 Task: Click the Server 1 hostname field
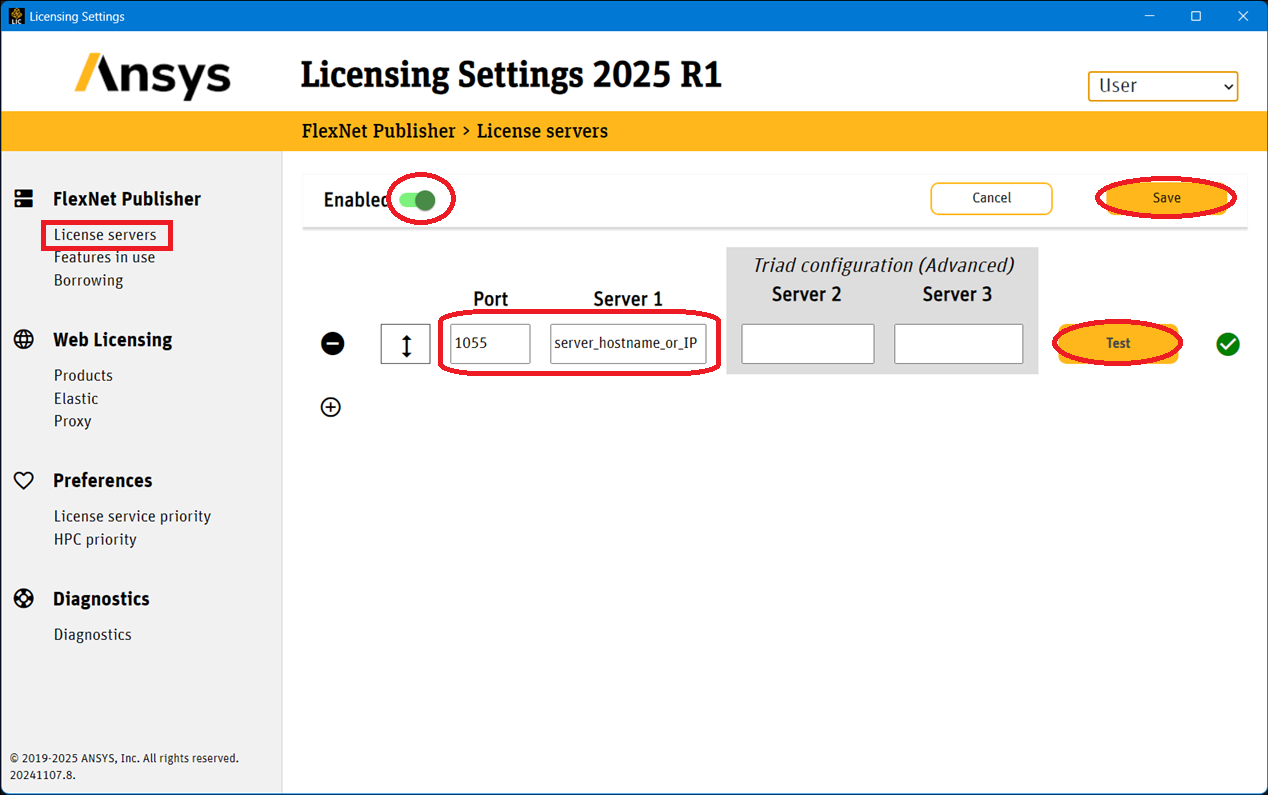point(628,344)
